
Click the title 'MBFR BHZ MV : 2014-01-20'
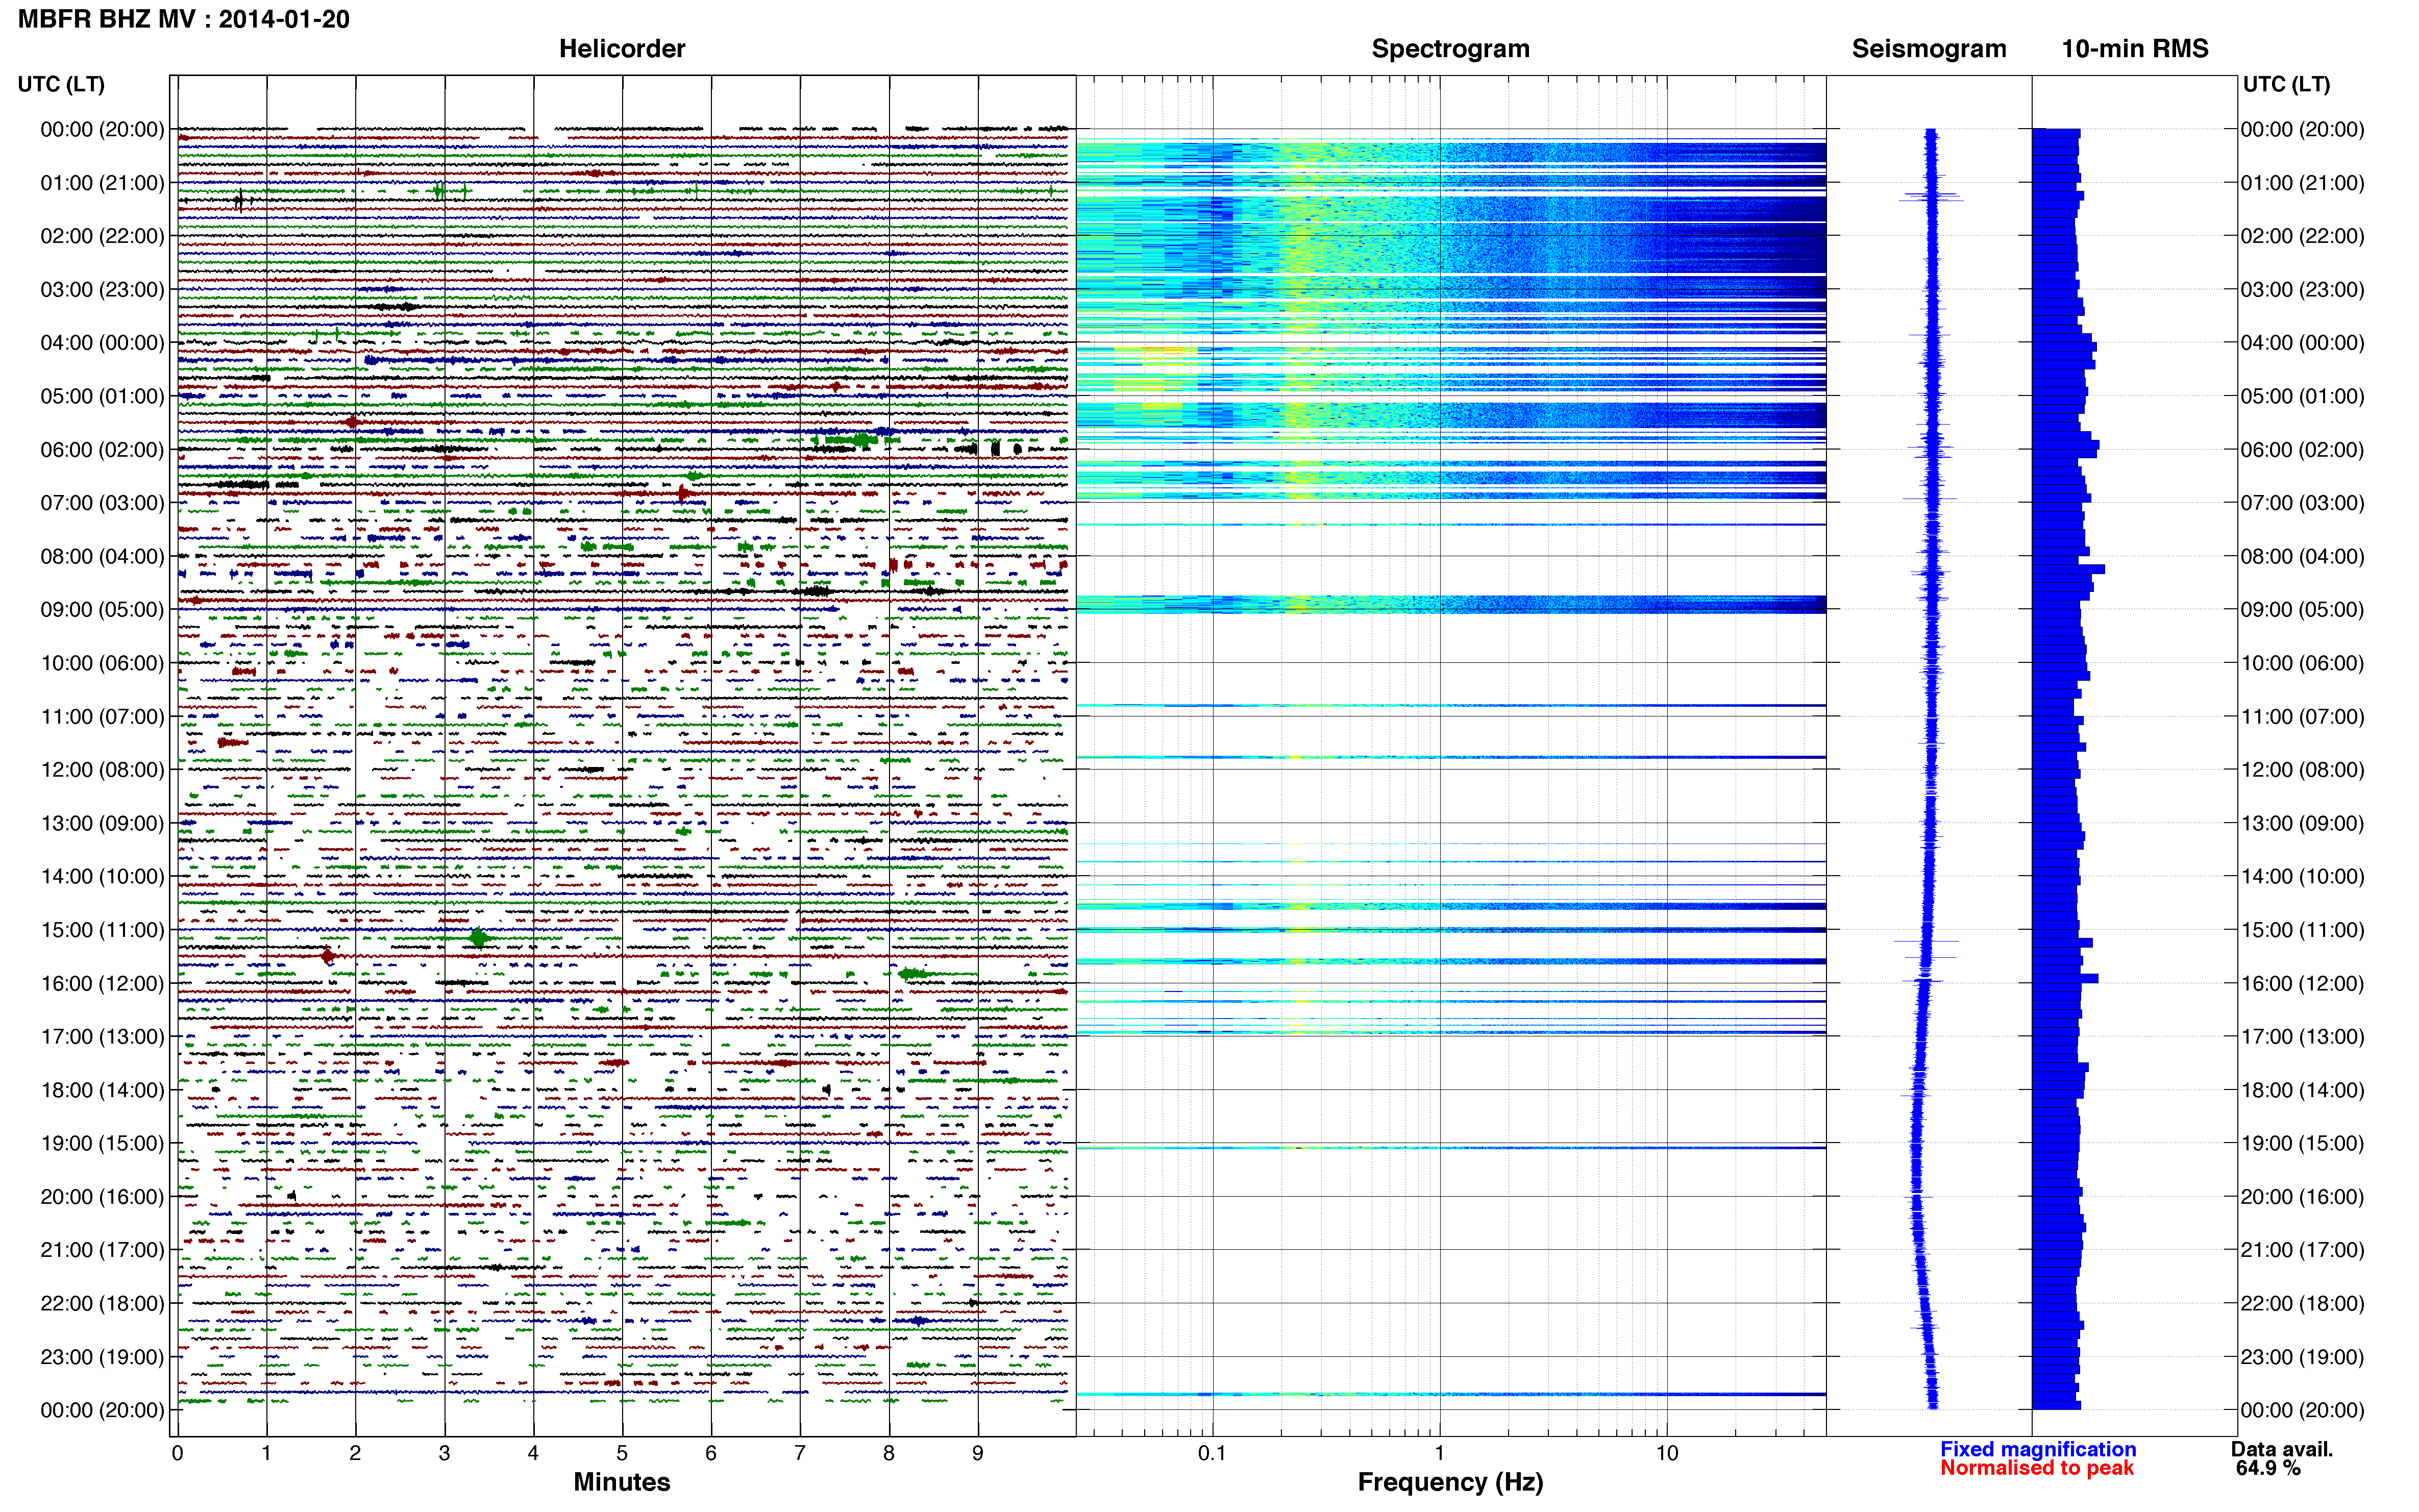[x=184, y=19]
